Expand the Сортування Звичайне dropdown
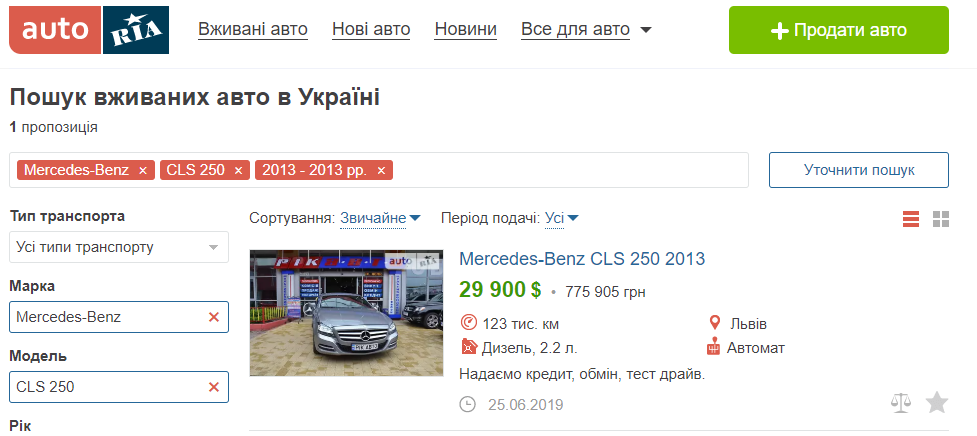The height and width of the screenshot is (436, 977). pos(380,219)
